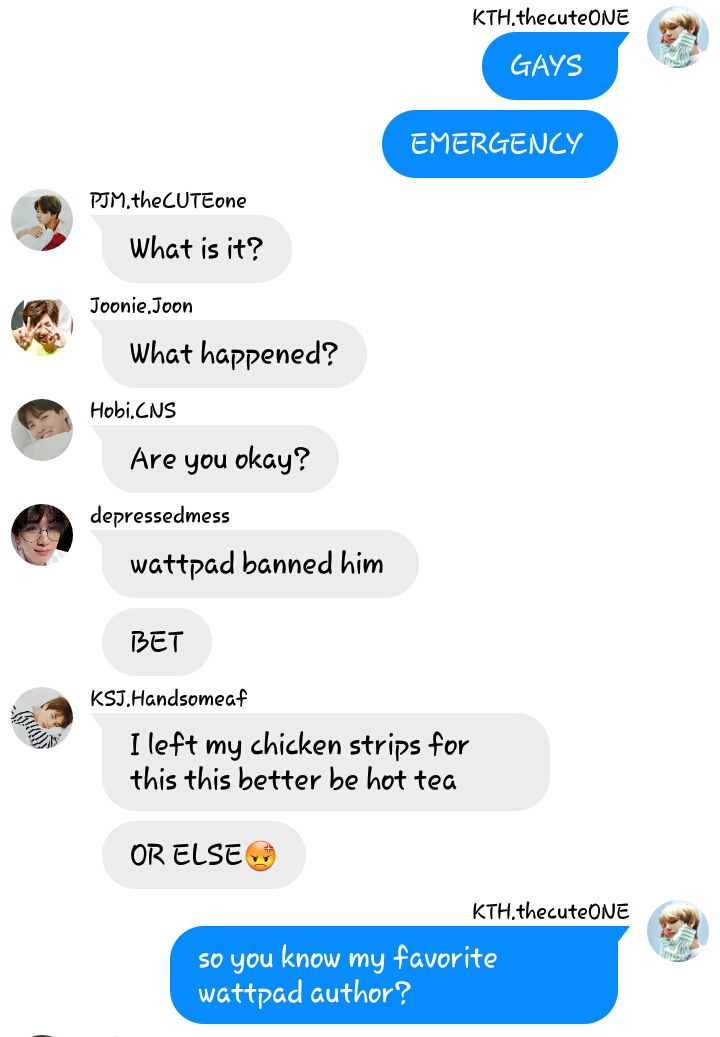Click the PJM.theCUTEone username label

click(168, 200)
